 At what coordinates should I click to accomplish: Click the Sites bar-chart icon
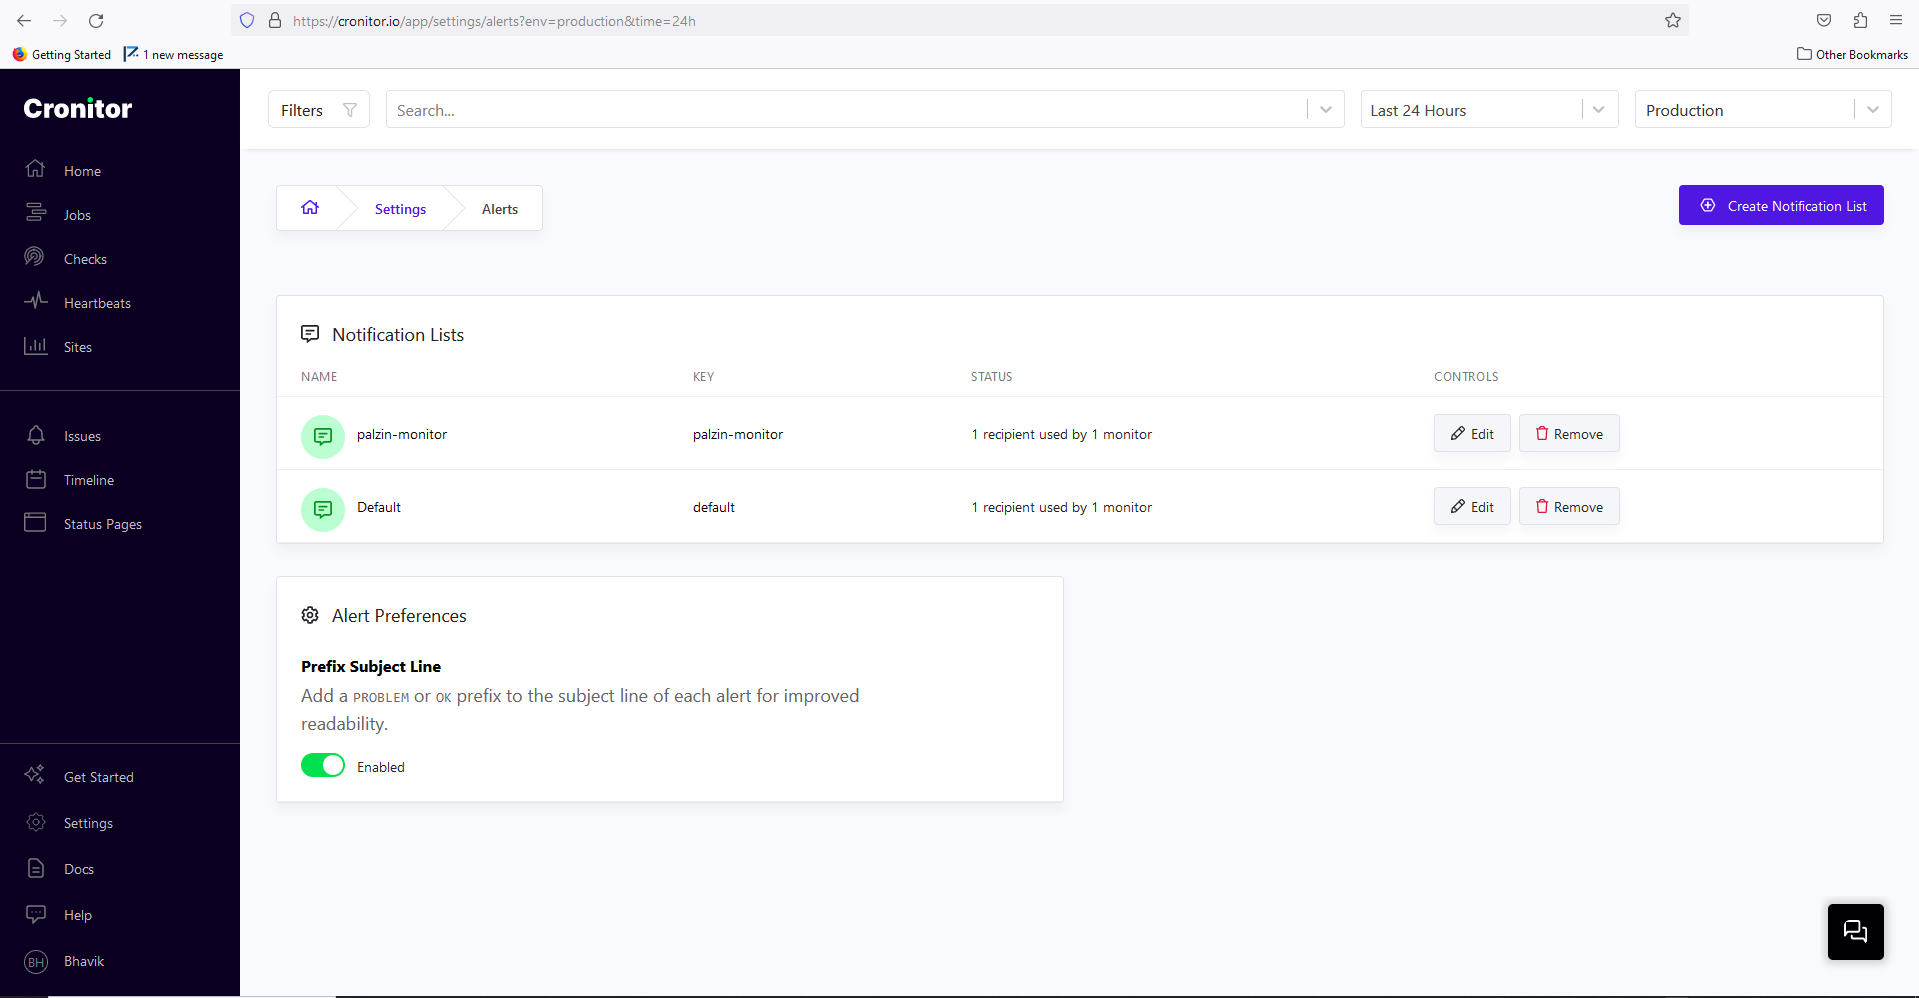pyautogui.click(x=36, y=346)
